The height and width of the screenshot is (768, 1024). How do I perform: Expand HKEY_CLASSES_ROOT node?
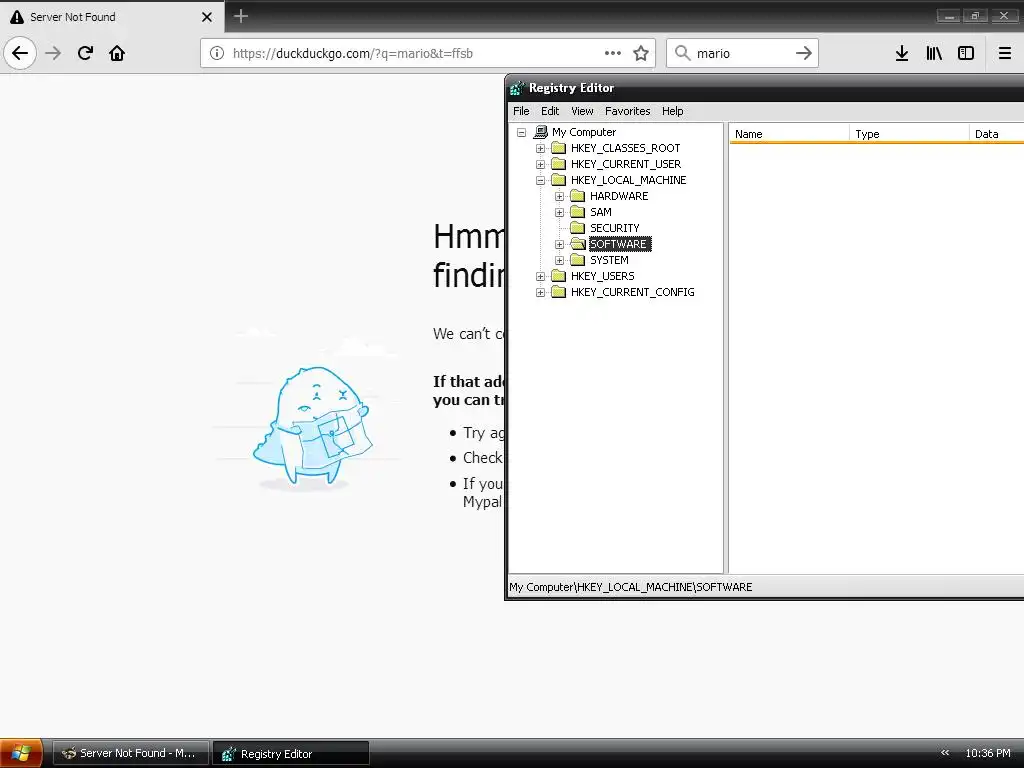pyautogui.click(x=540, y=148)
